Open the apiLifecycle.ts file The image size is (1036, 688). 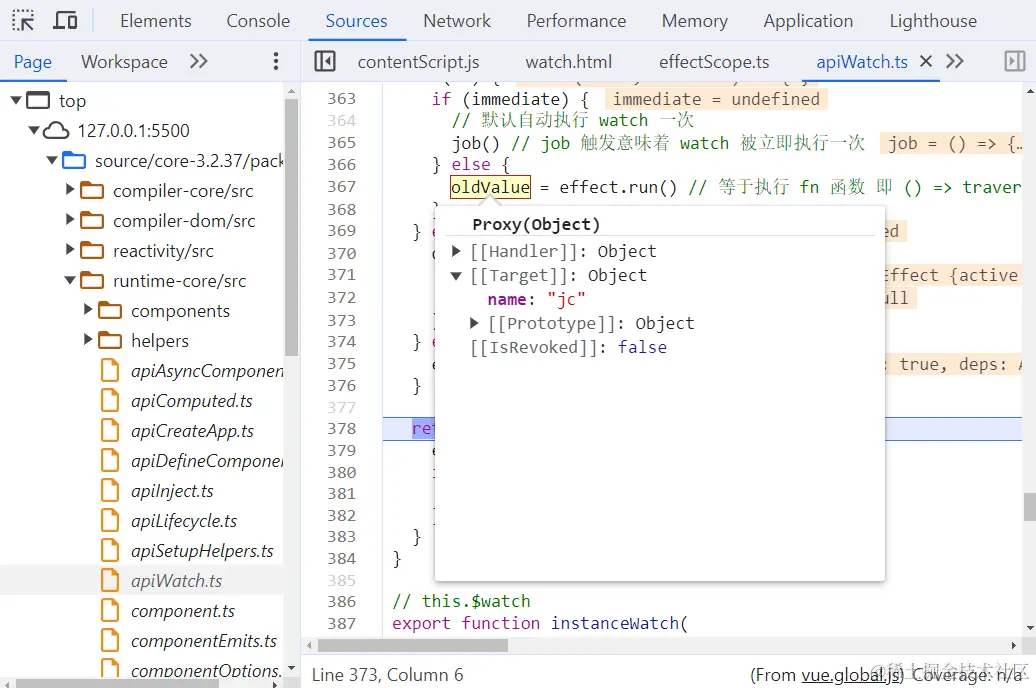pyautogui.click(x=184, y=521)
